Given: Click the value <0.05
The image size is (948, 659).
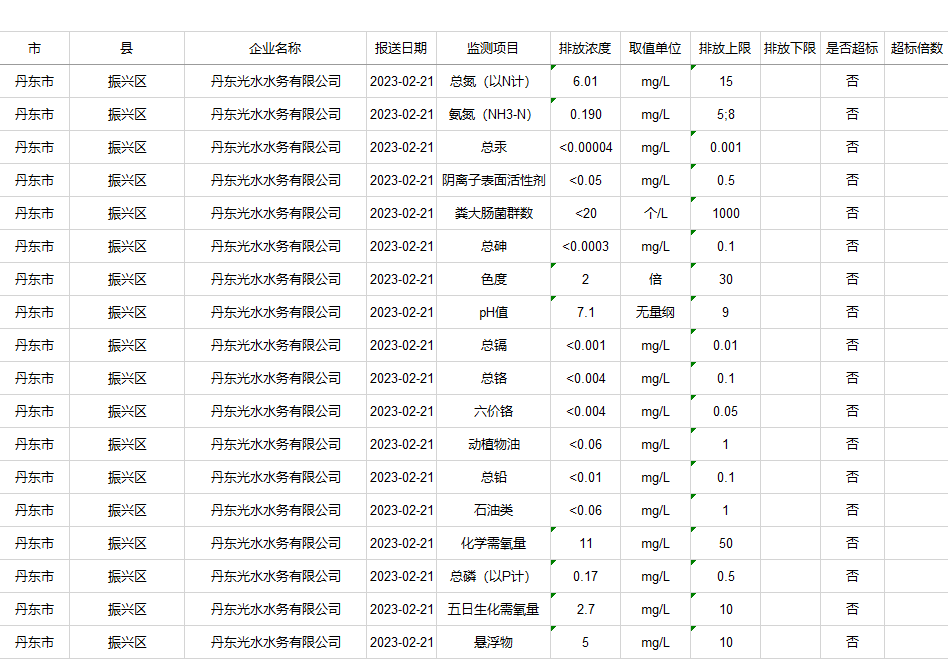Looking at the screenshot, I should click(x=585, y=180).
